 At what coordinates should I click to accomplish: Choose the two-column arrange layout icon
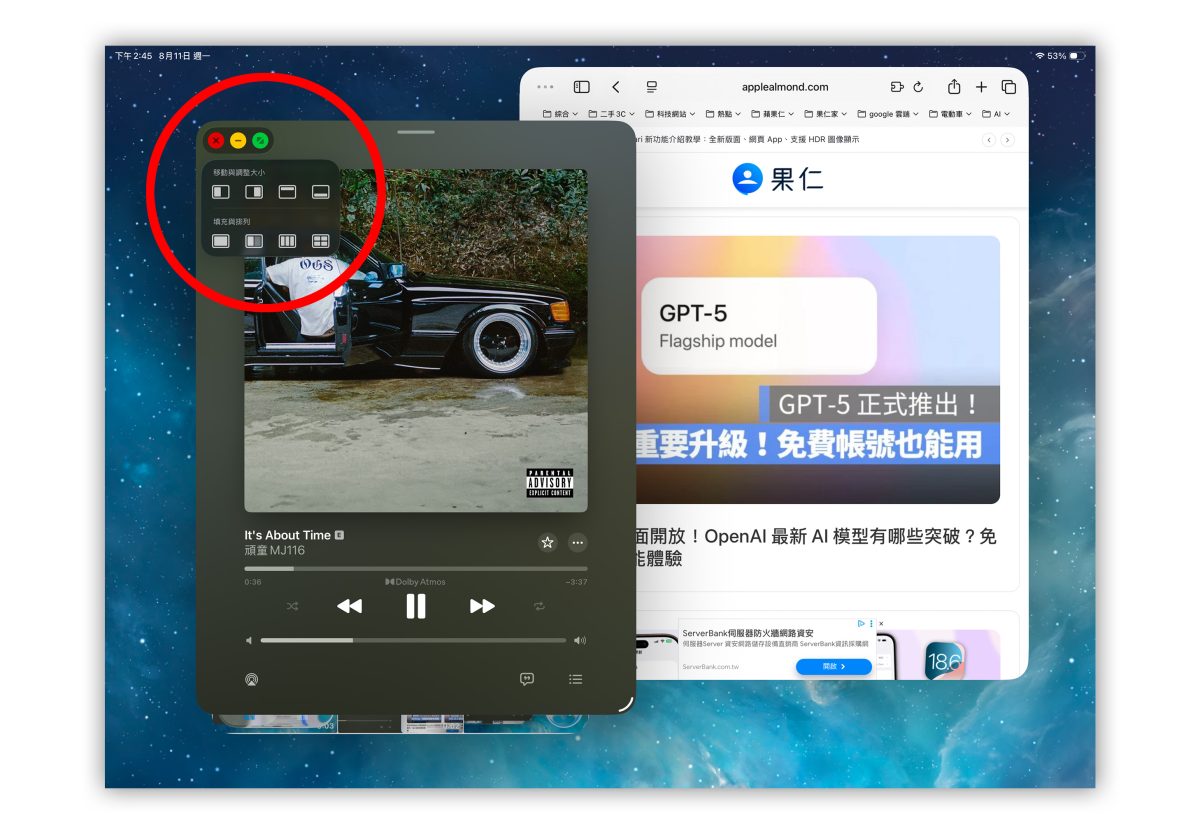(x=254, y=241)
